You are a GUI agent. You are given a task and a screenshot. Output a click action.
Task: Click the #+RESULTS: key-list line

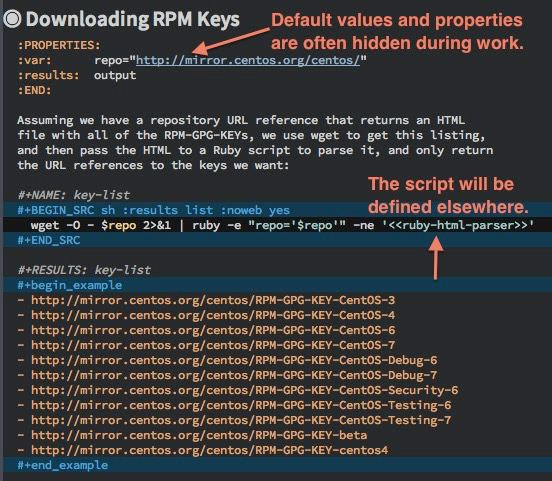84,270
